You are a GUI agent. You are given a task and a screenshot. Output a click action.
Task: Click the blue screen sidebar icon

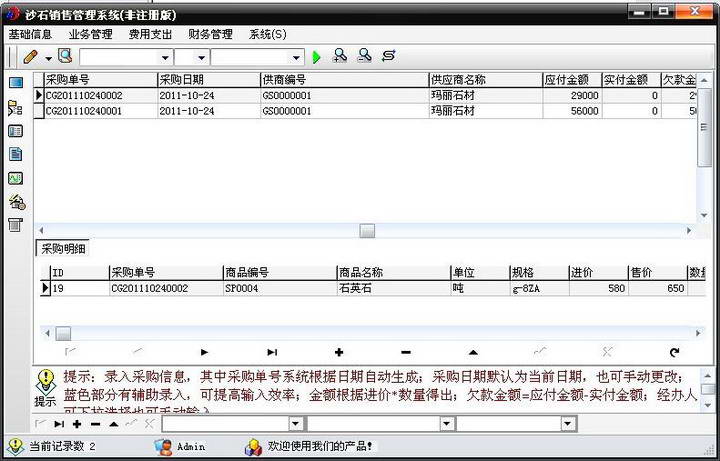[x=16, y=83]
